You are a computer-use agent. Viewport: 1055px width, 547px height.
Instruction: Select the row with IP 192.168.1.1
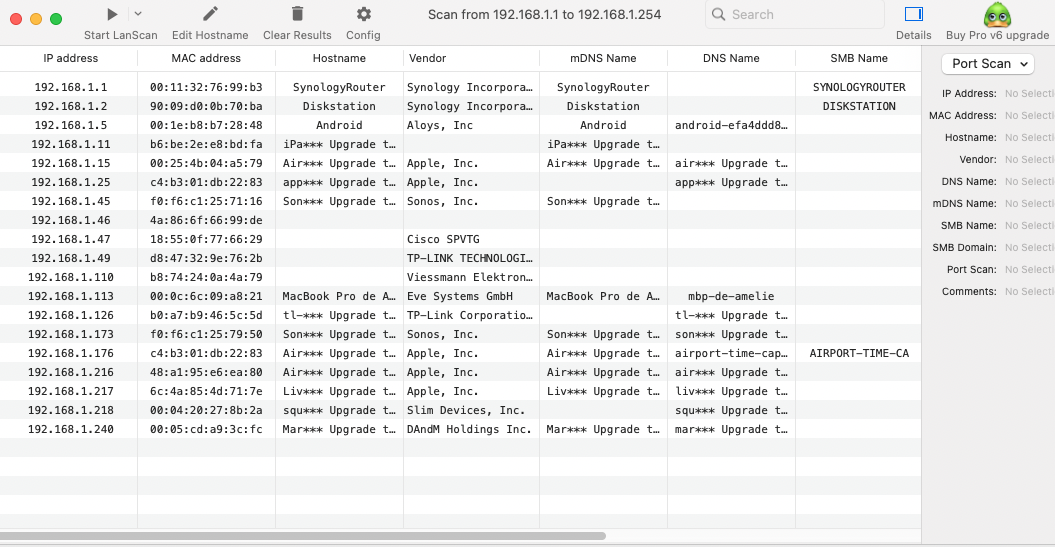tap(460, 87)
